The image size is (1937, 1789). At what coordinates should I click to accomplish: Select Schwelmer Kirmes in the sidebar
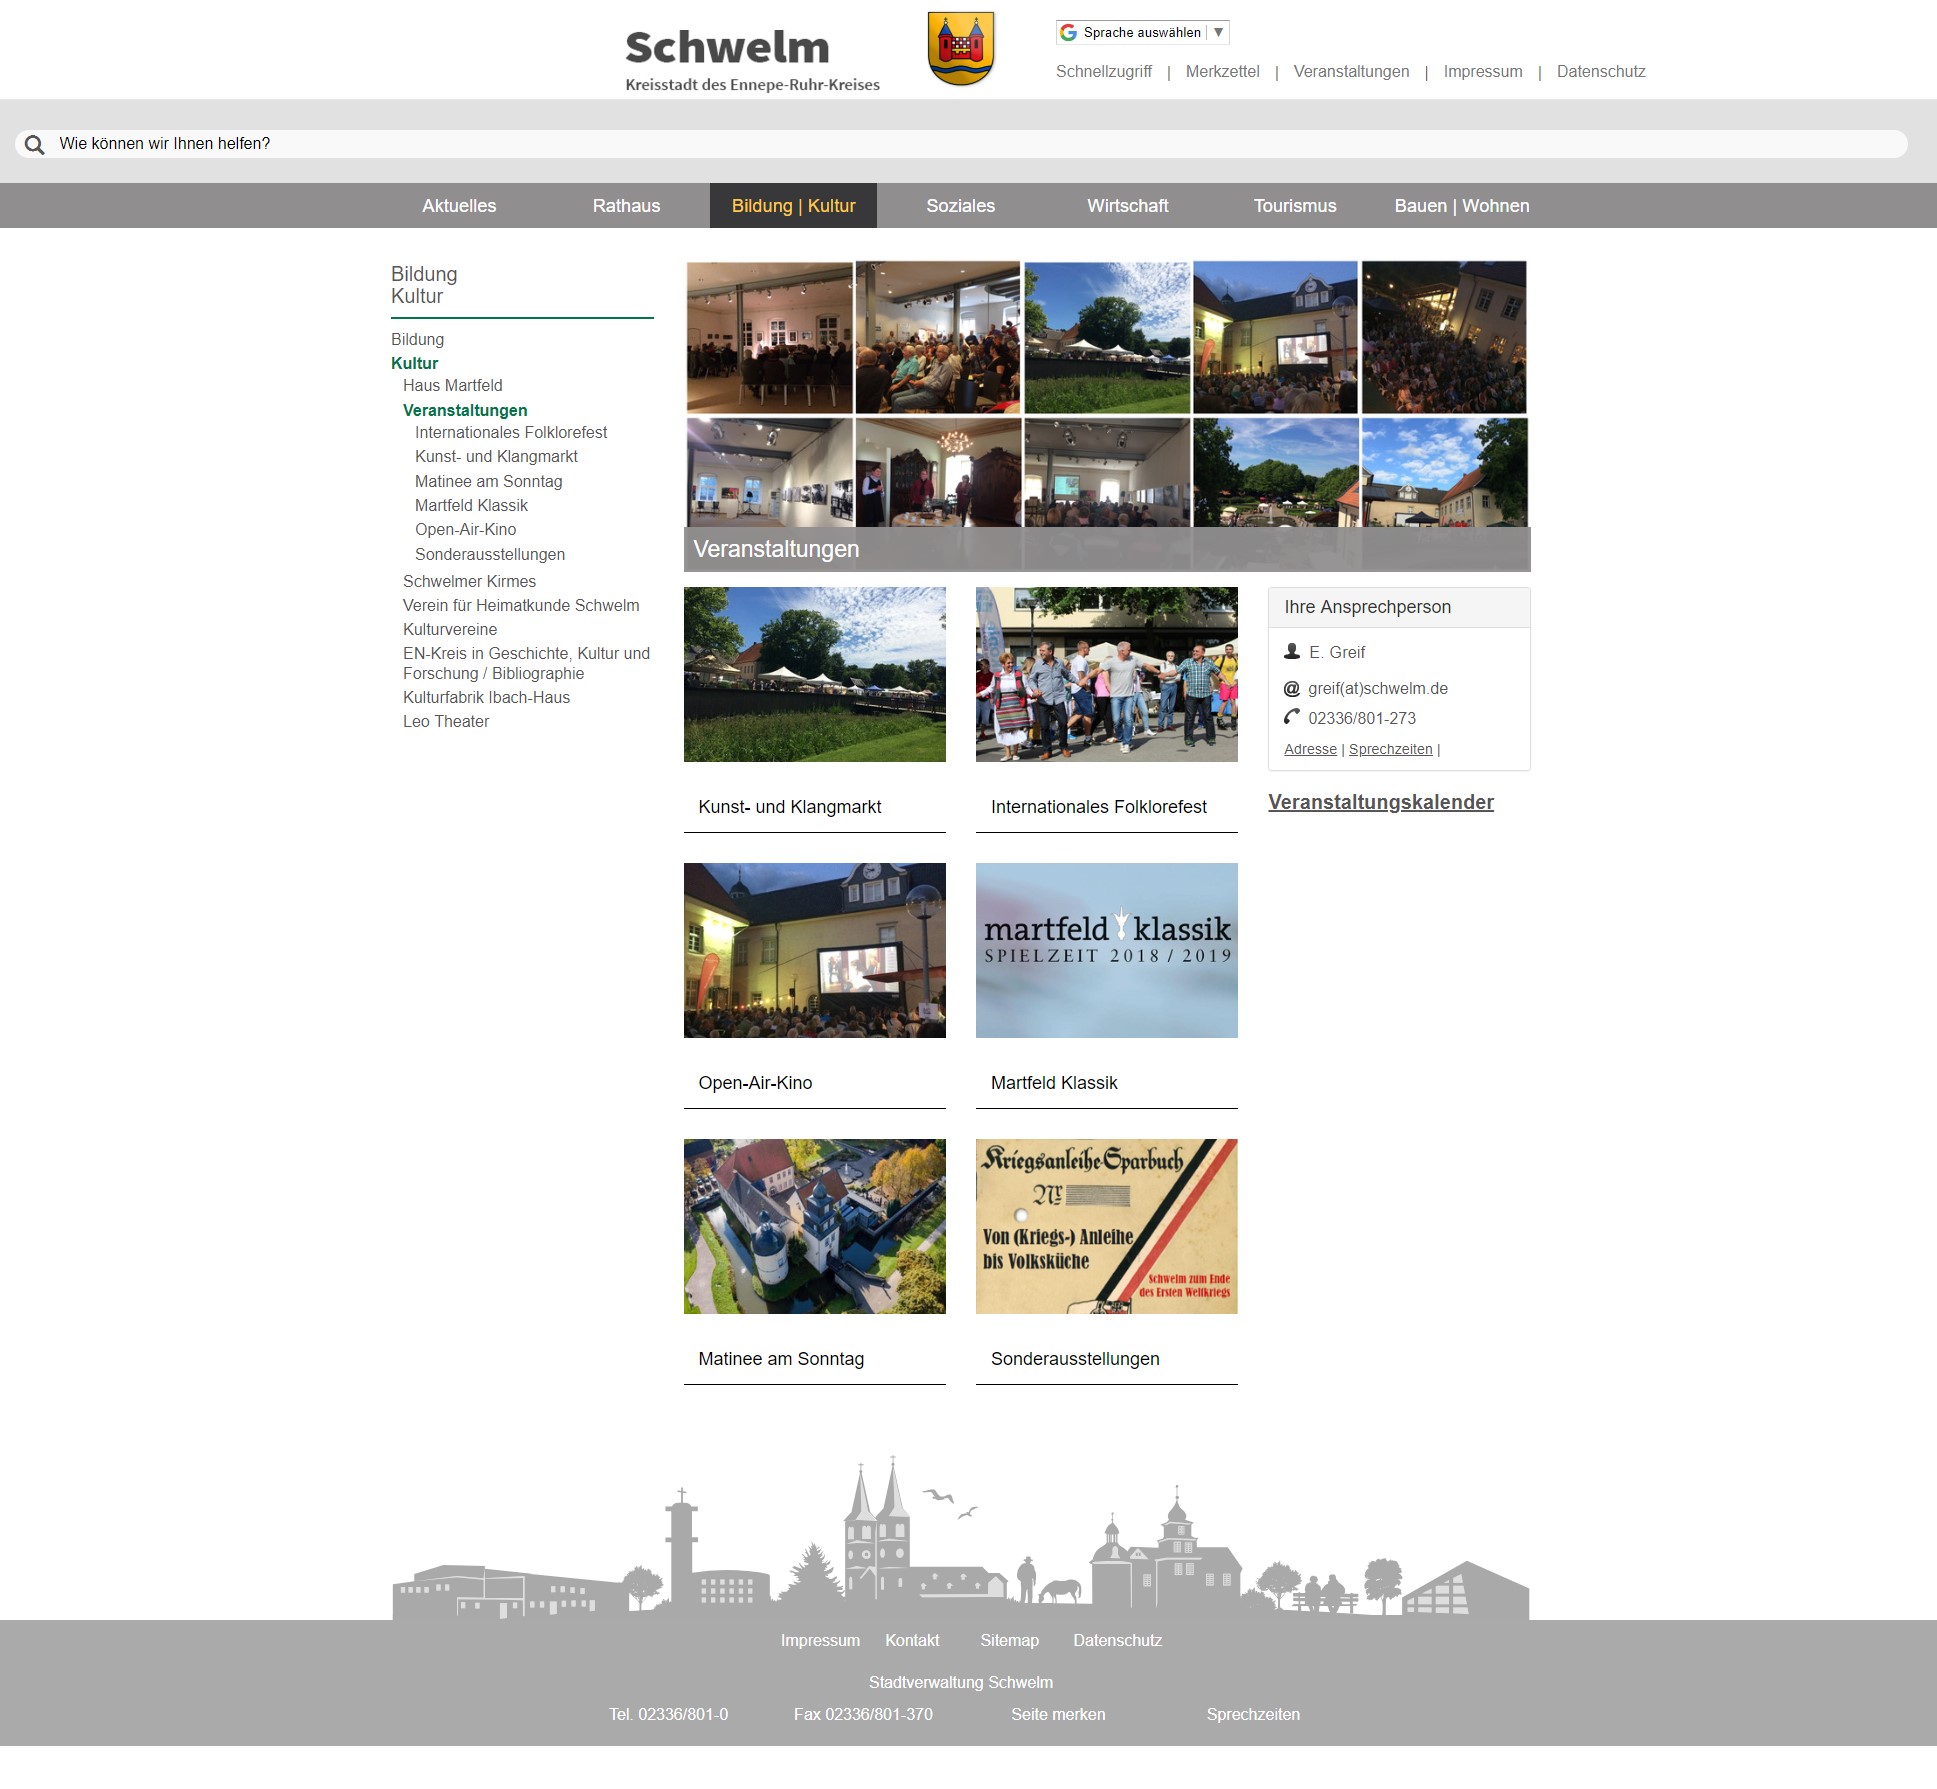click(469, 582)
